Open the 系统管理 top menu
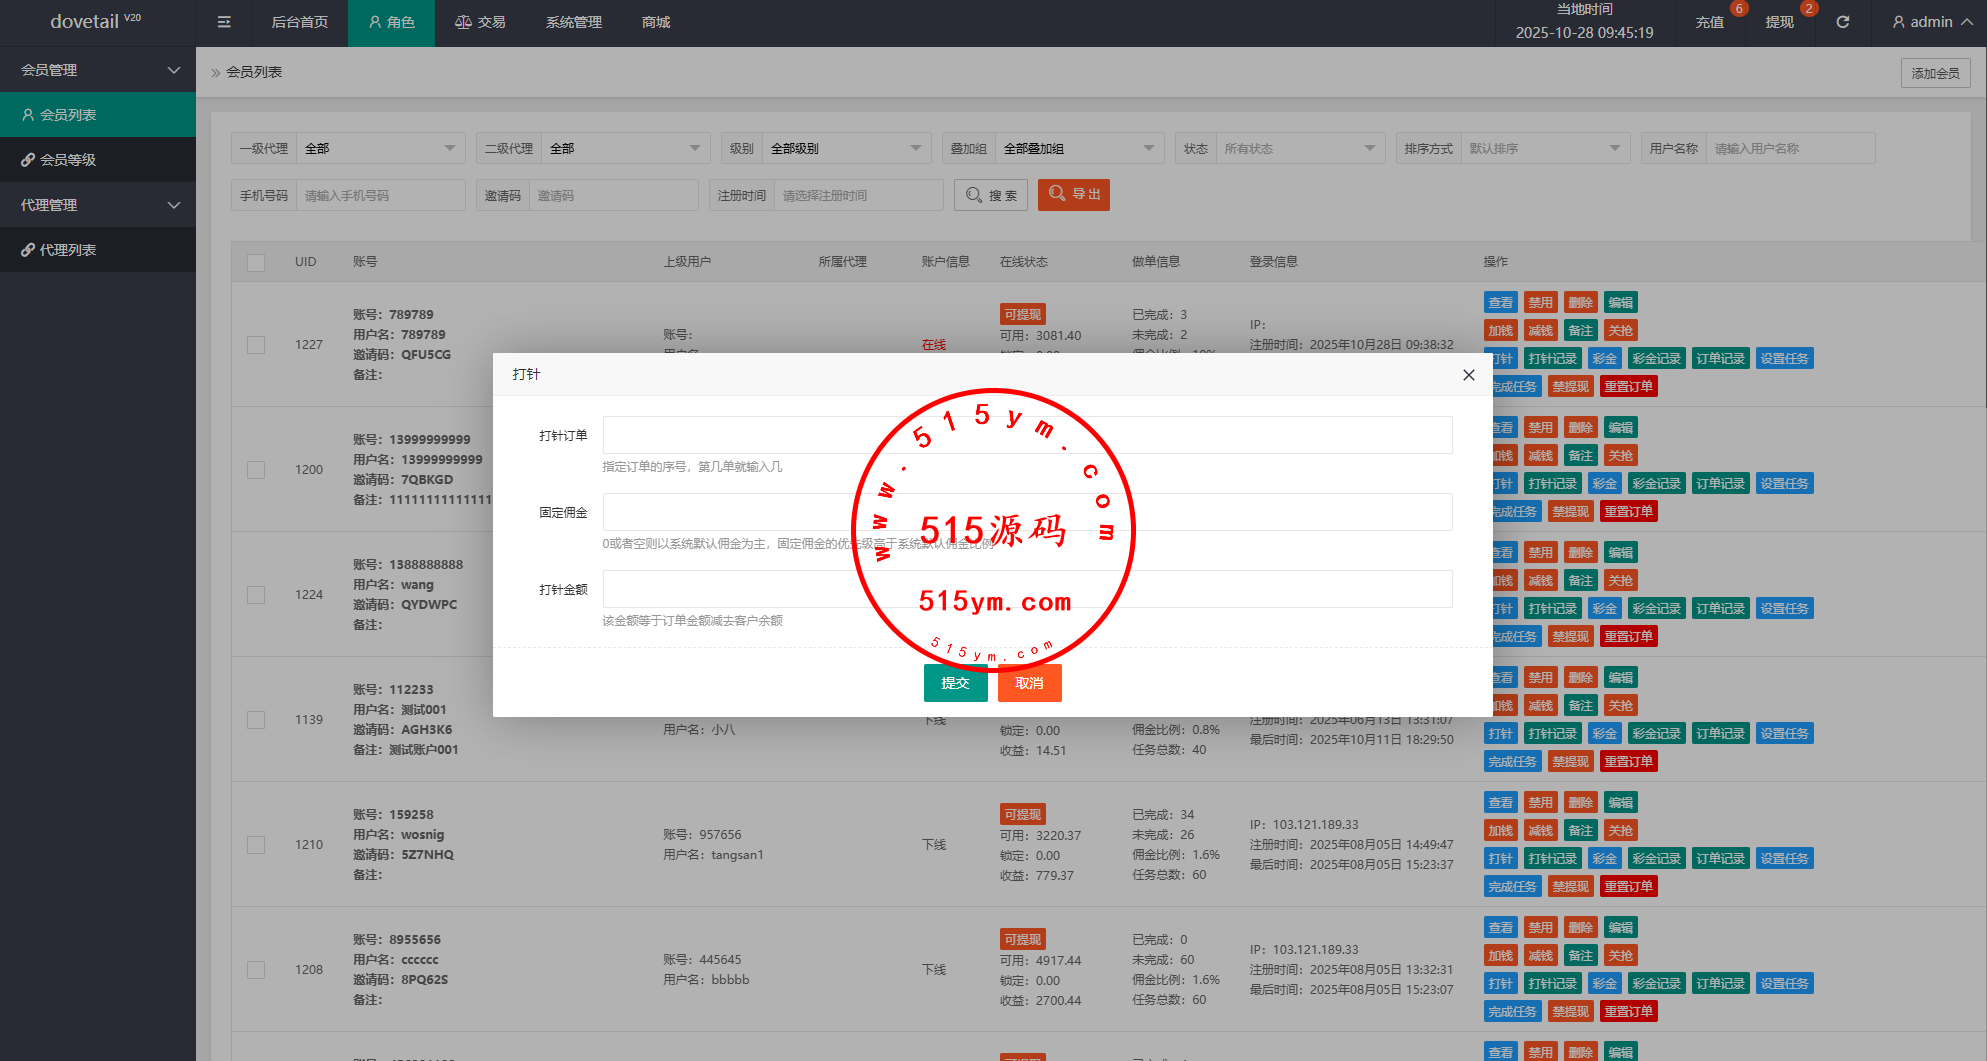Screen dimensions: 1987x1061 point(574,22)
